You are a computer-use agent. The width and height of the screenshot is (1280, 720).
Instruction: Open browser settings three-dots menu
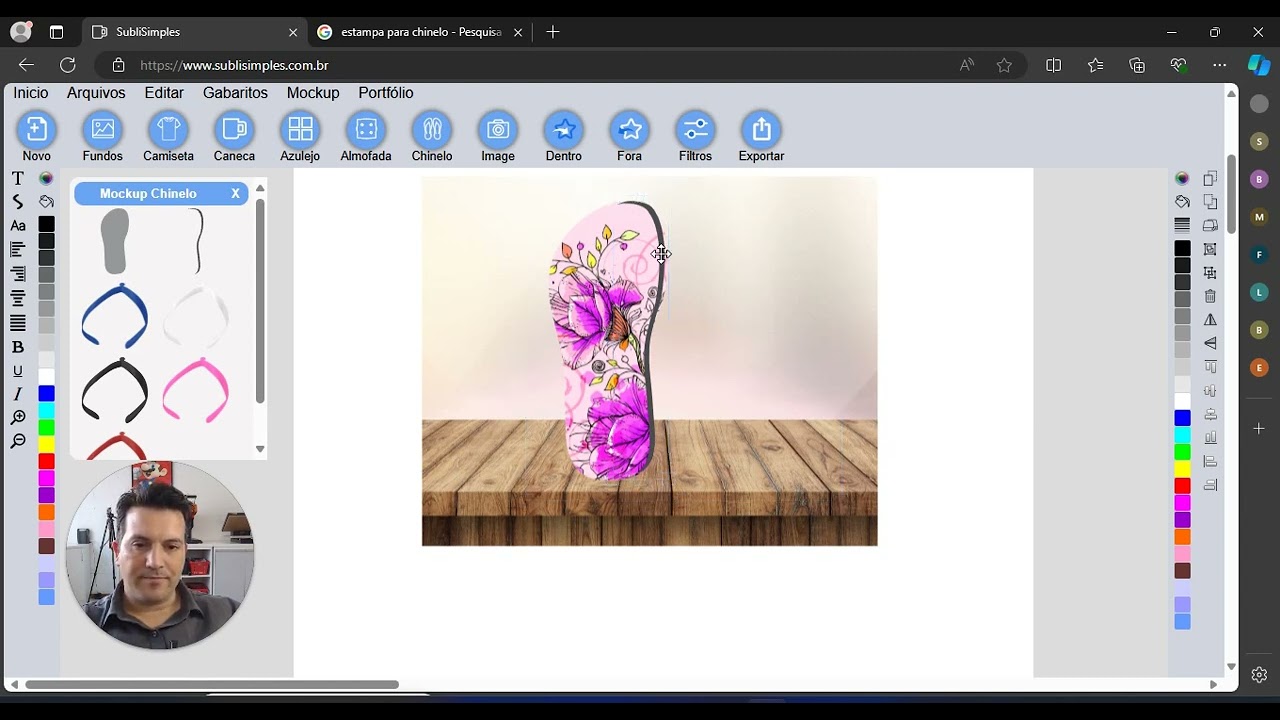(x=1219, y=65)
